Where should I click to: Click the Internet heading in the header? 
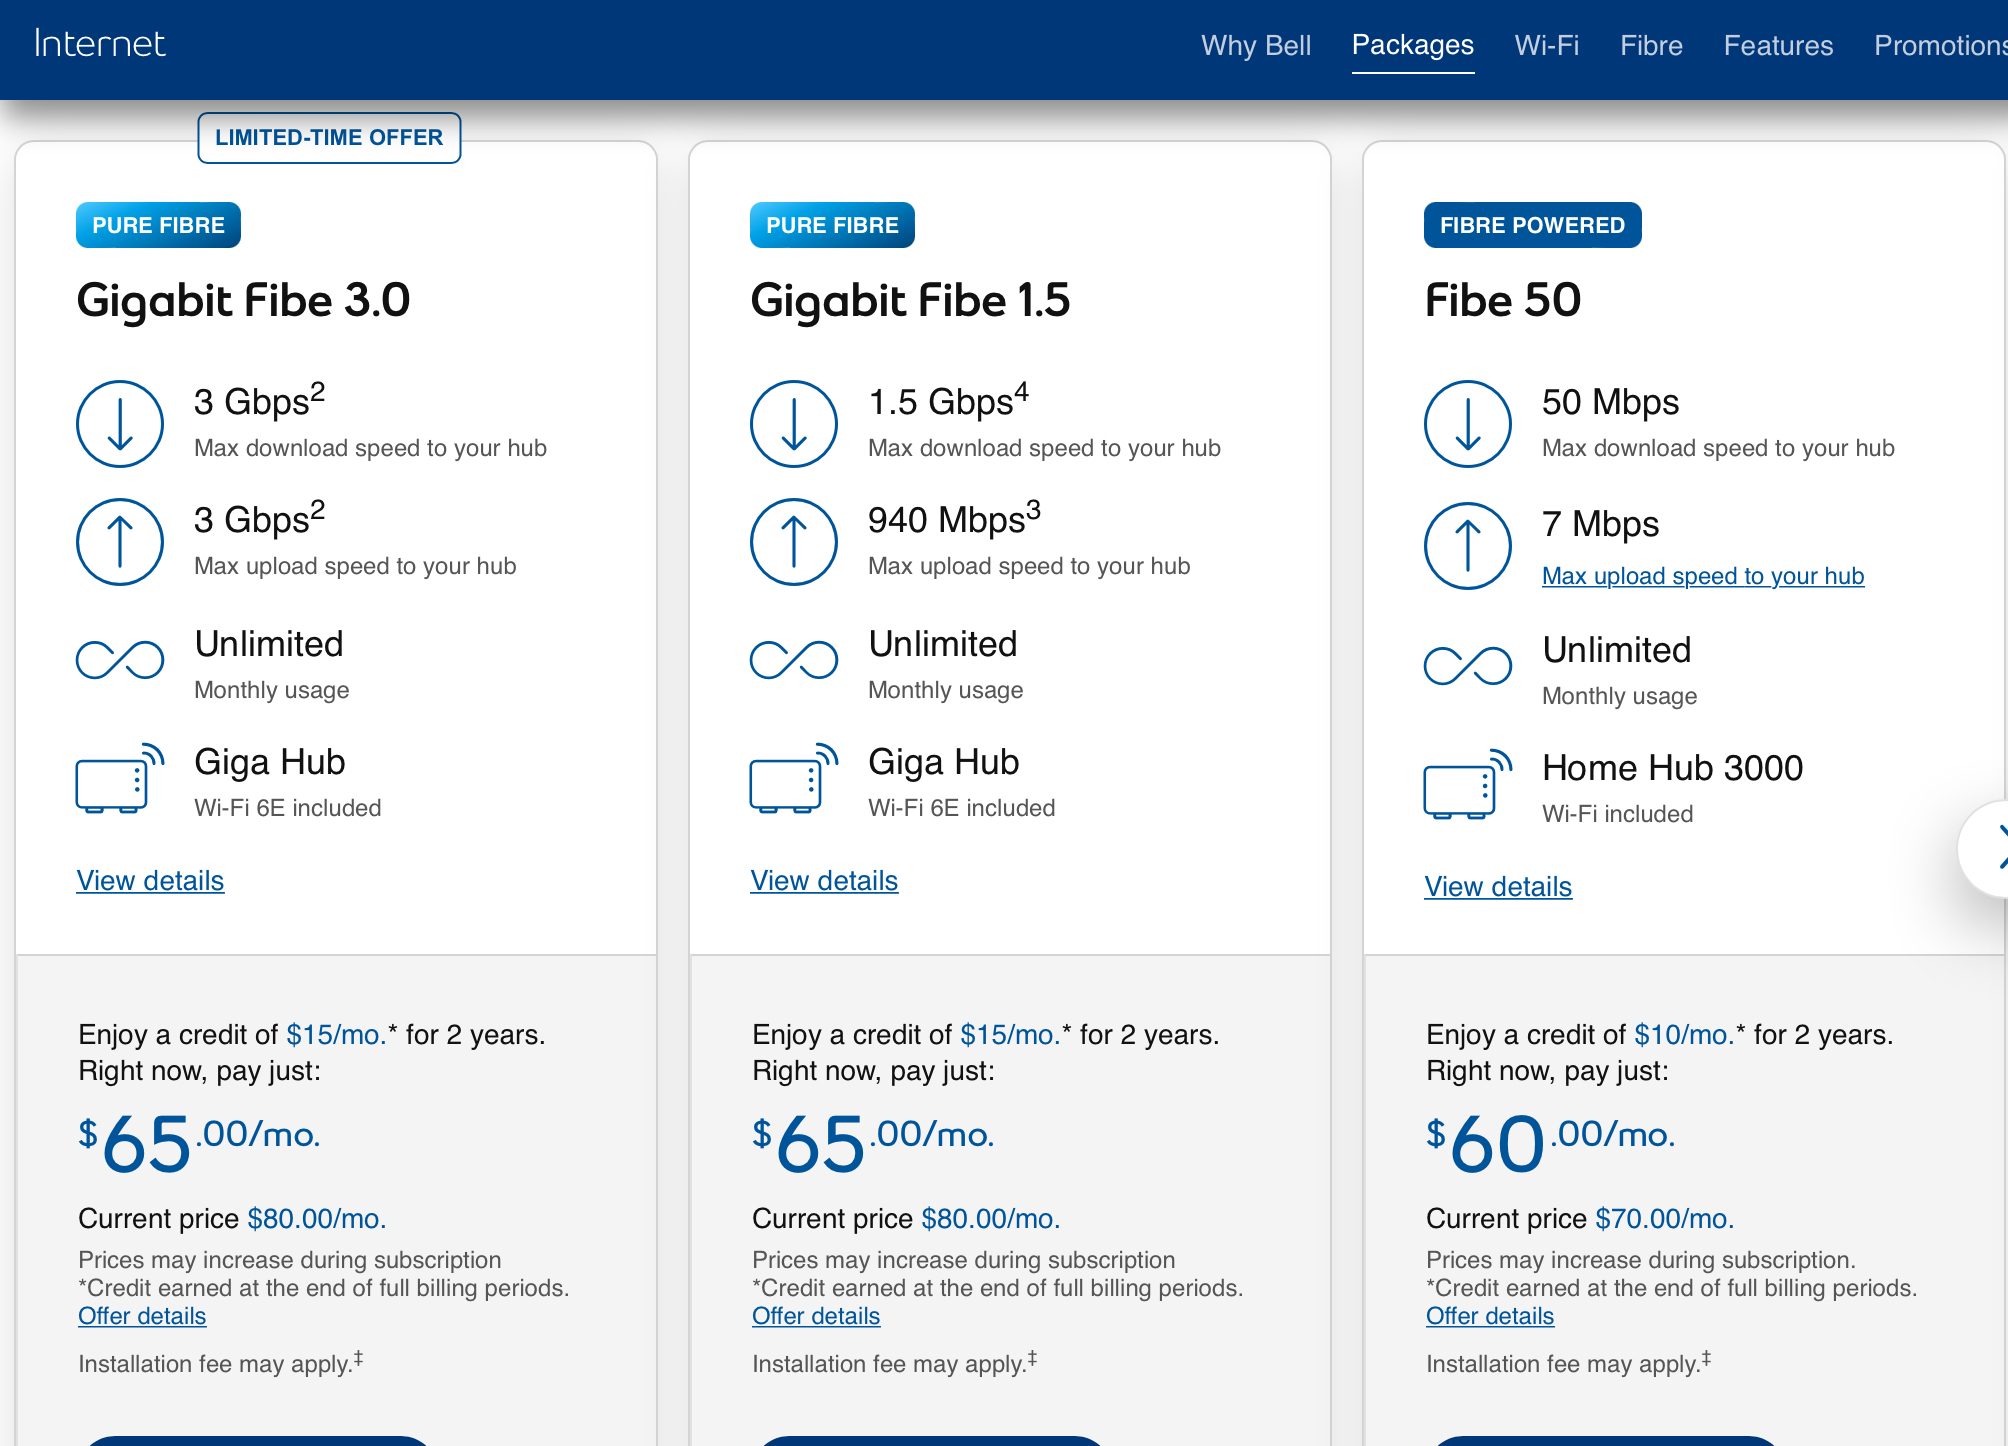pos(99,44)
